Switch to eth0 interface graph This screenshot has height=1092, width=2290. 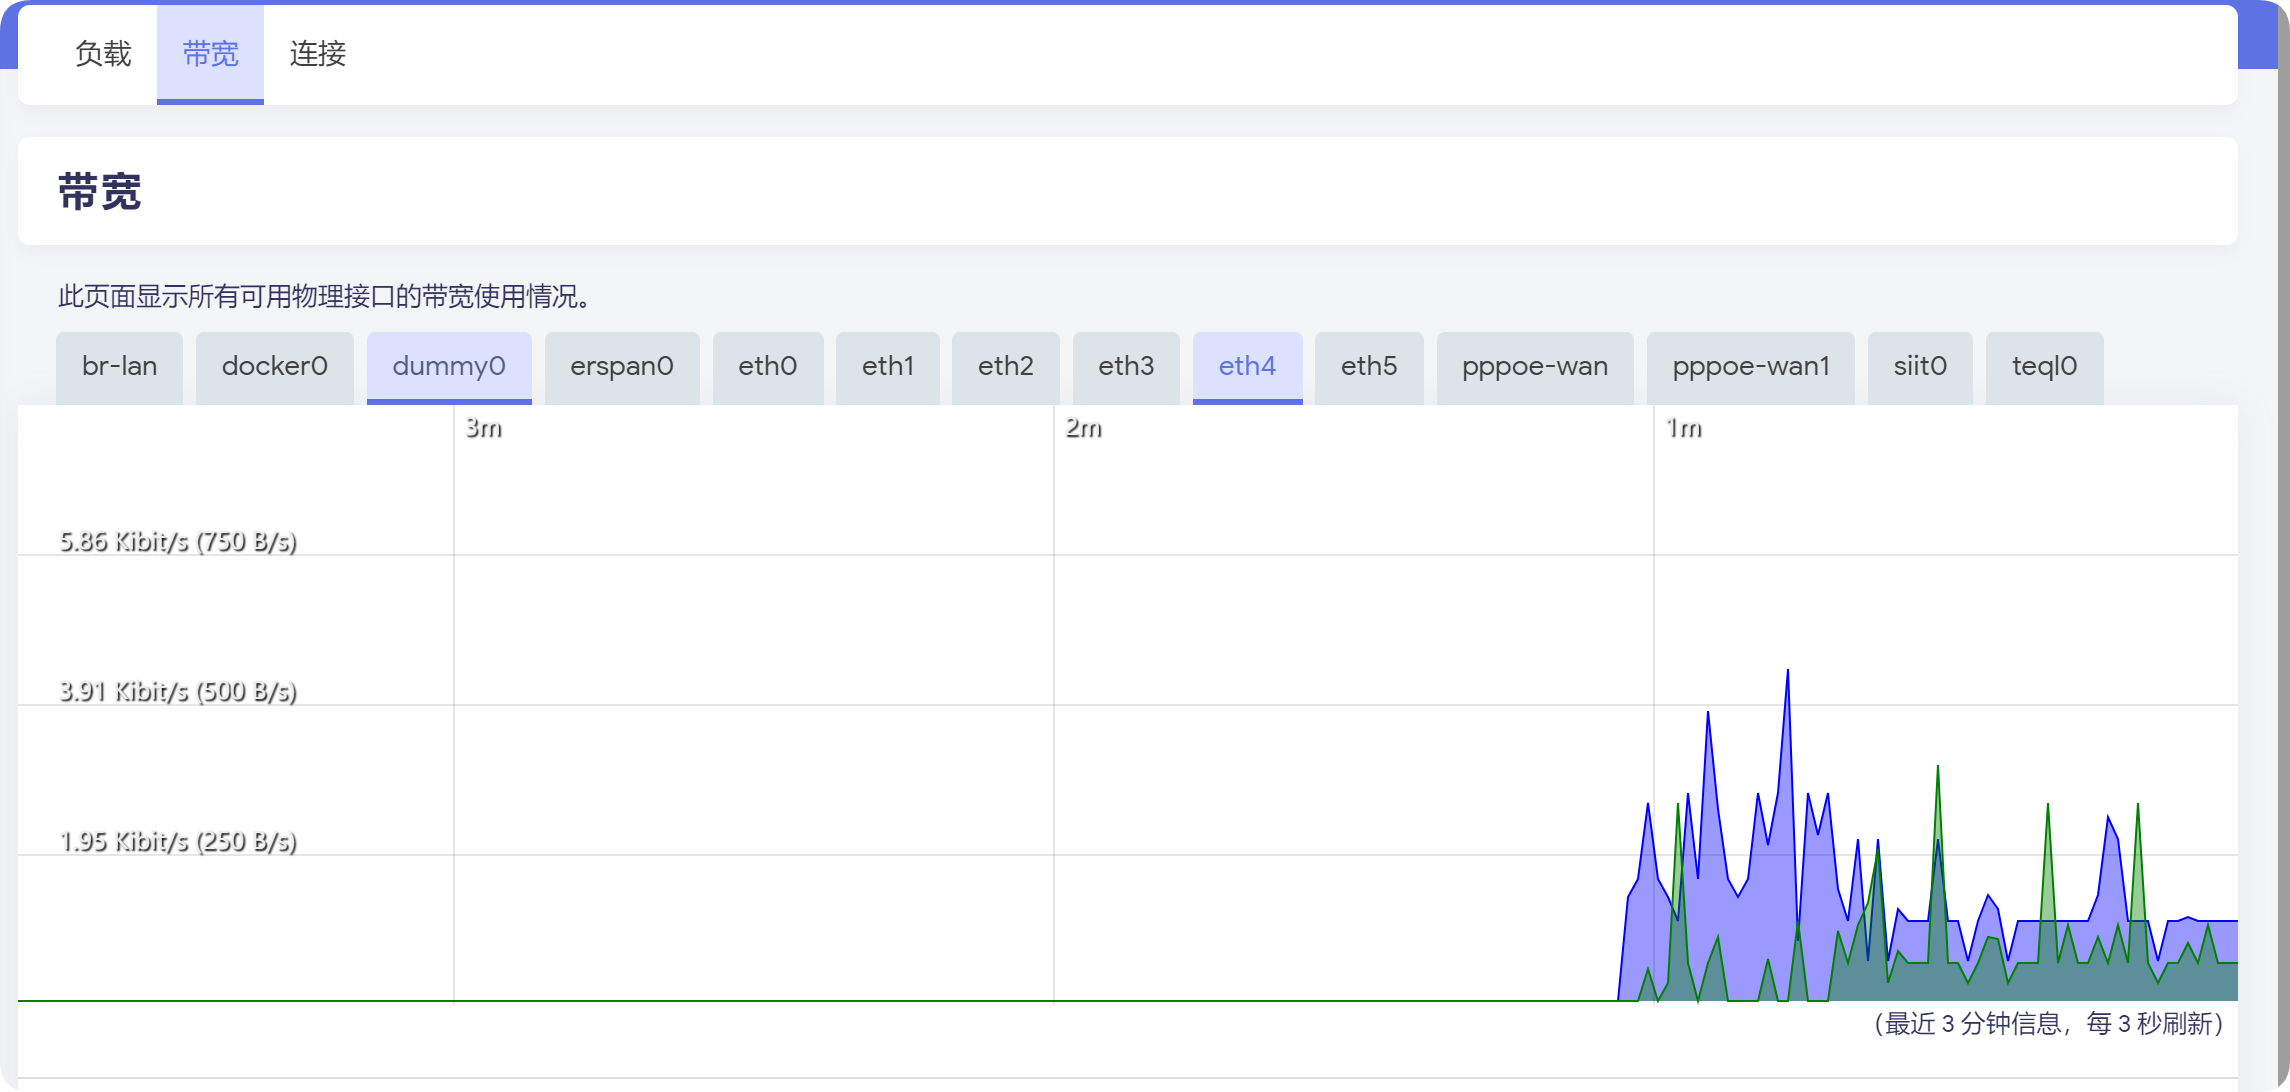(x=767, y=367)
